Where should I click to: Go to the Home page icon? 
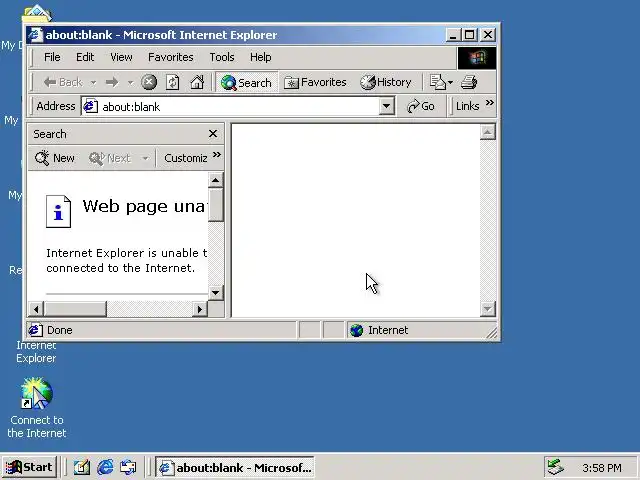[x=197, y=82]
